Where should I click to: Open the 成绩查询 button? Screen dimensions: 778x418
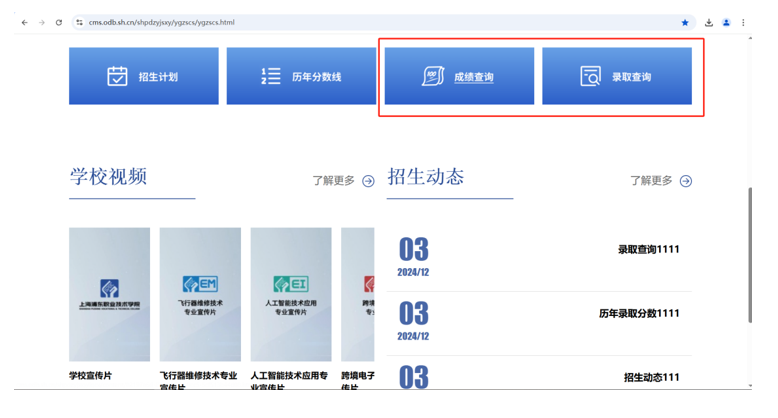click(459, 76)
